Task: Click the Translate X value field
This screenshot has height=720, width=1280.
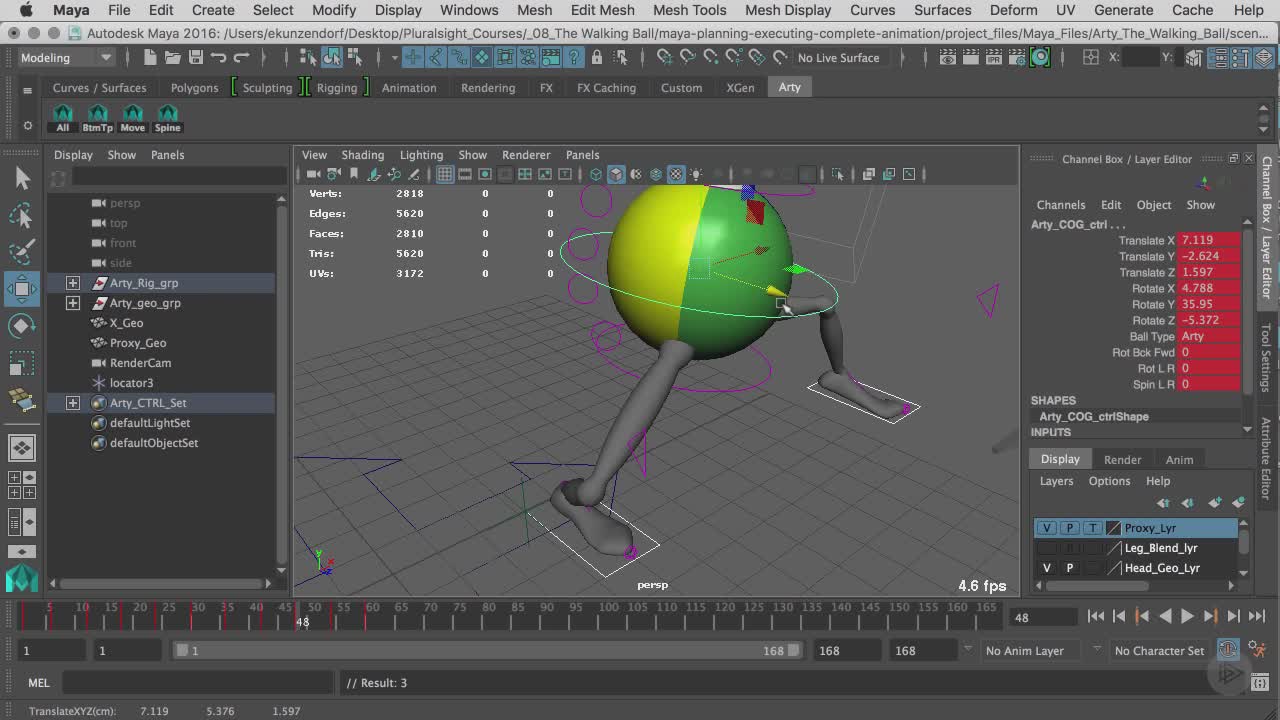Action: [x=1209, y=240]
